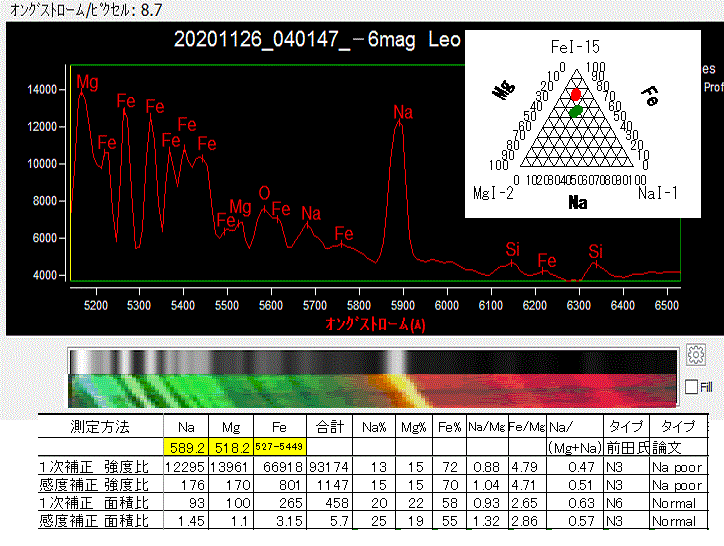
Task: Click the rightmost Si peak label near 6340
Action: tap(596, 250)
